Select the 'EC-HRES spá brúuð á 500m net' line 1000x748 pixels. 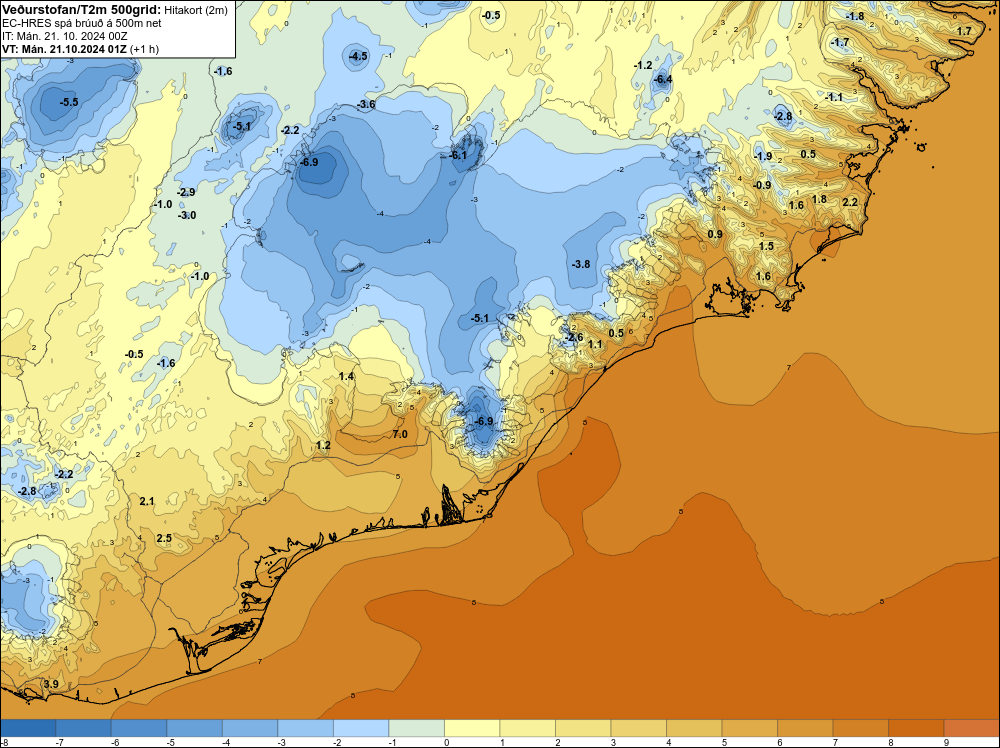tap(82, 23)
